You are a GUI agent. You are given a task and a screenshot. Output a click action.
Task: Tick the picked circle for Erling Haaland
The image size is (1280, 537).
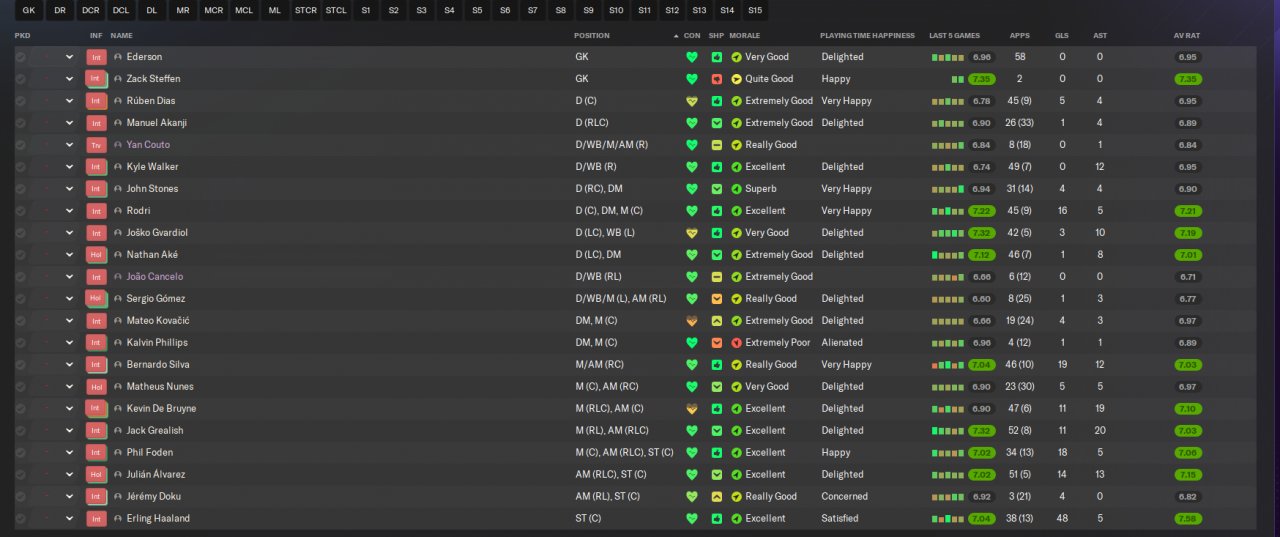(x=20, y=519)
